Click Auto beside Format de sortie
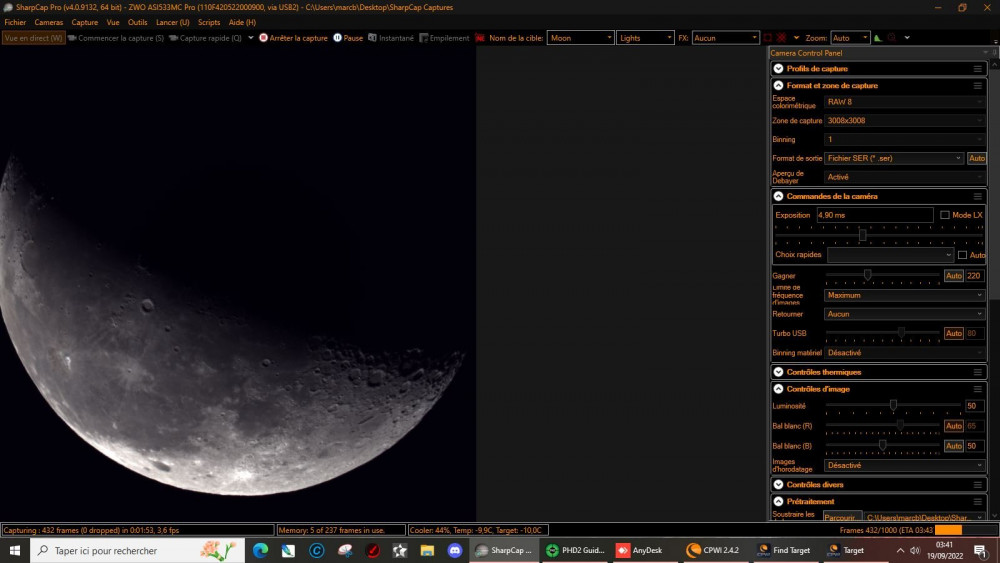Image resolution: width=1000 pixels, height=563 pixels. click(x=976, y=158)
